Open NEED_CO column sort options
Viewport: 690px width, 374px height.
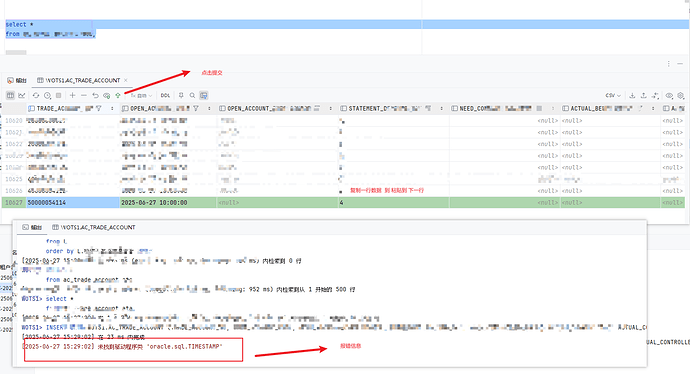coord(553,108)
